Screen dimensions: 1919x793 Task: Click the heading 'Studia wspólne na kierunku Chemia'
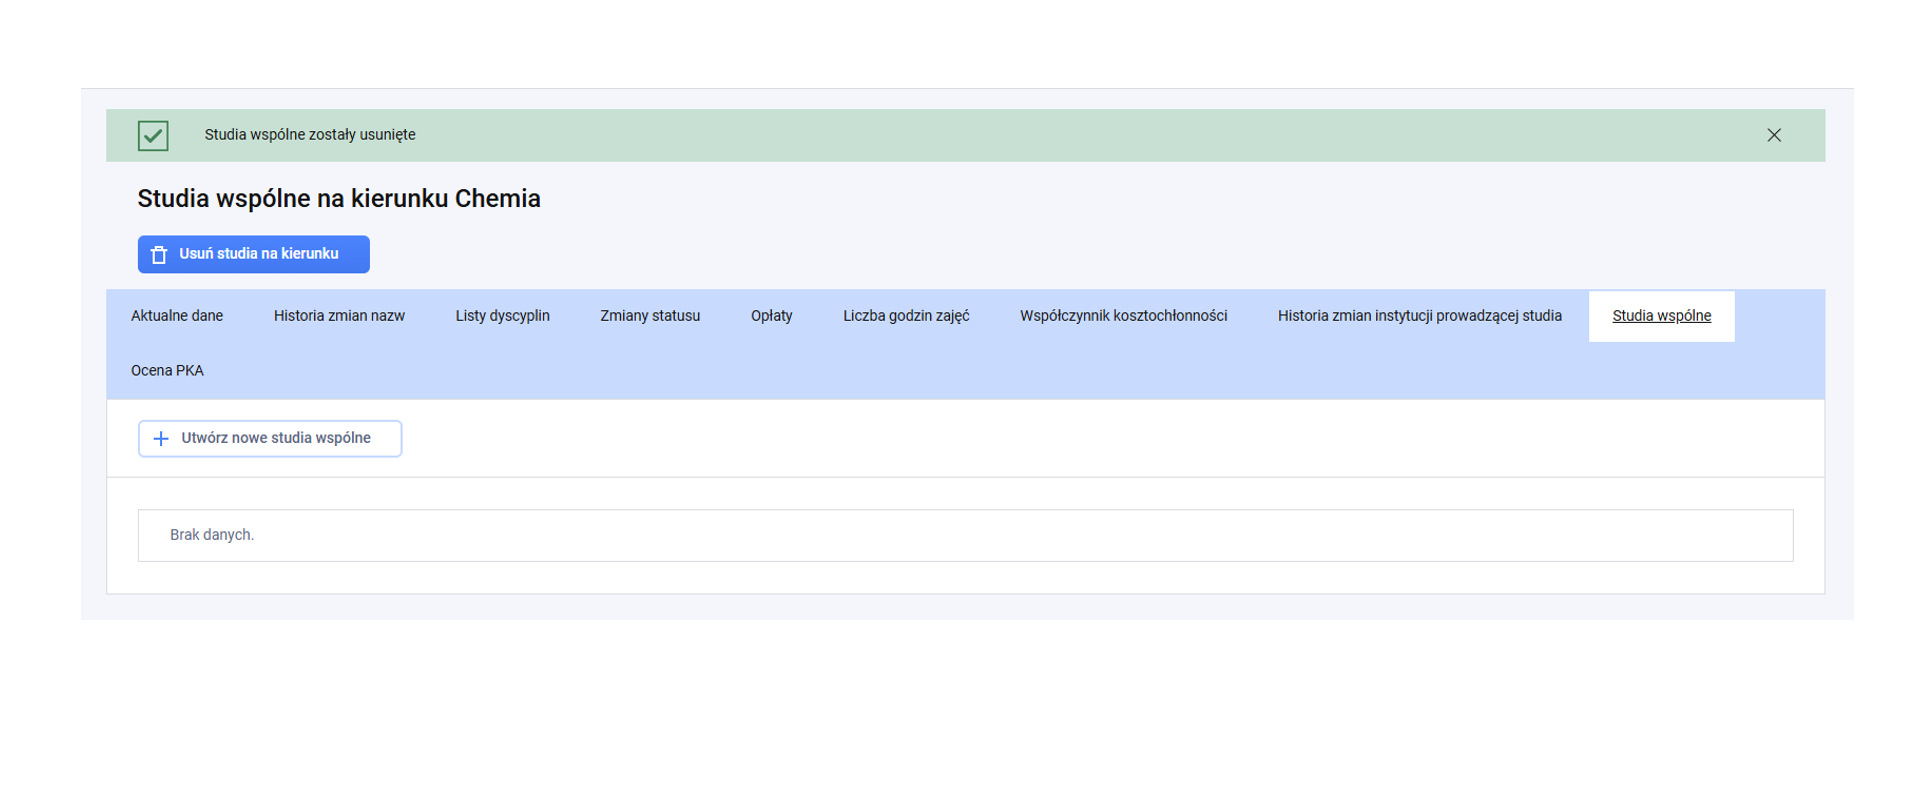coord(339,199)
